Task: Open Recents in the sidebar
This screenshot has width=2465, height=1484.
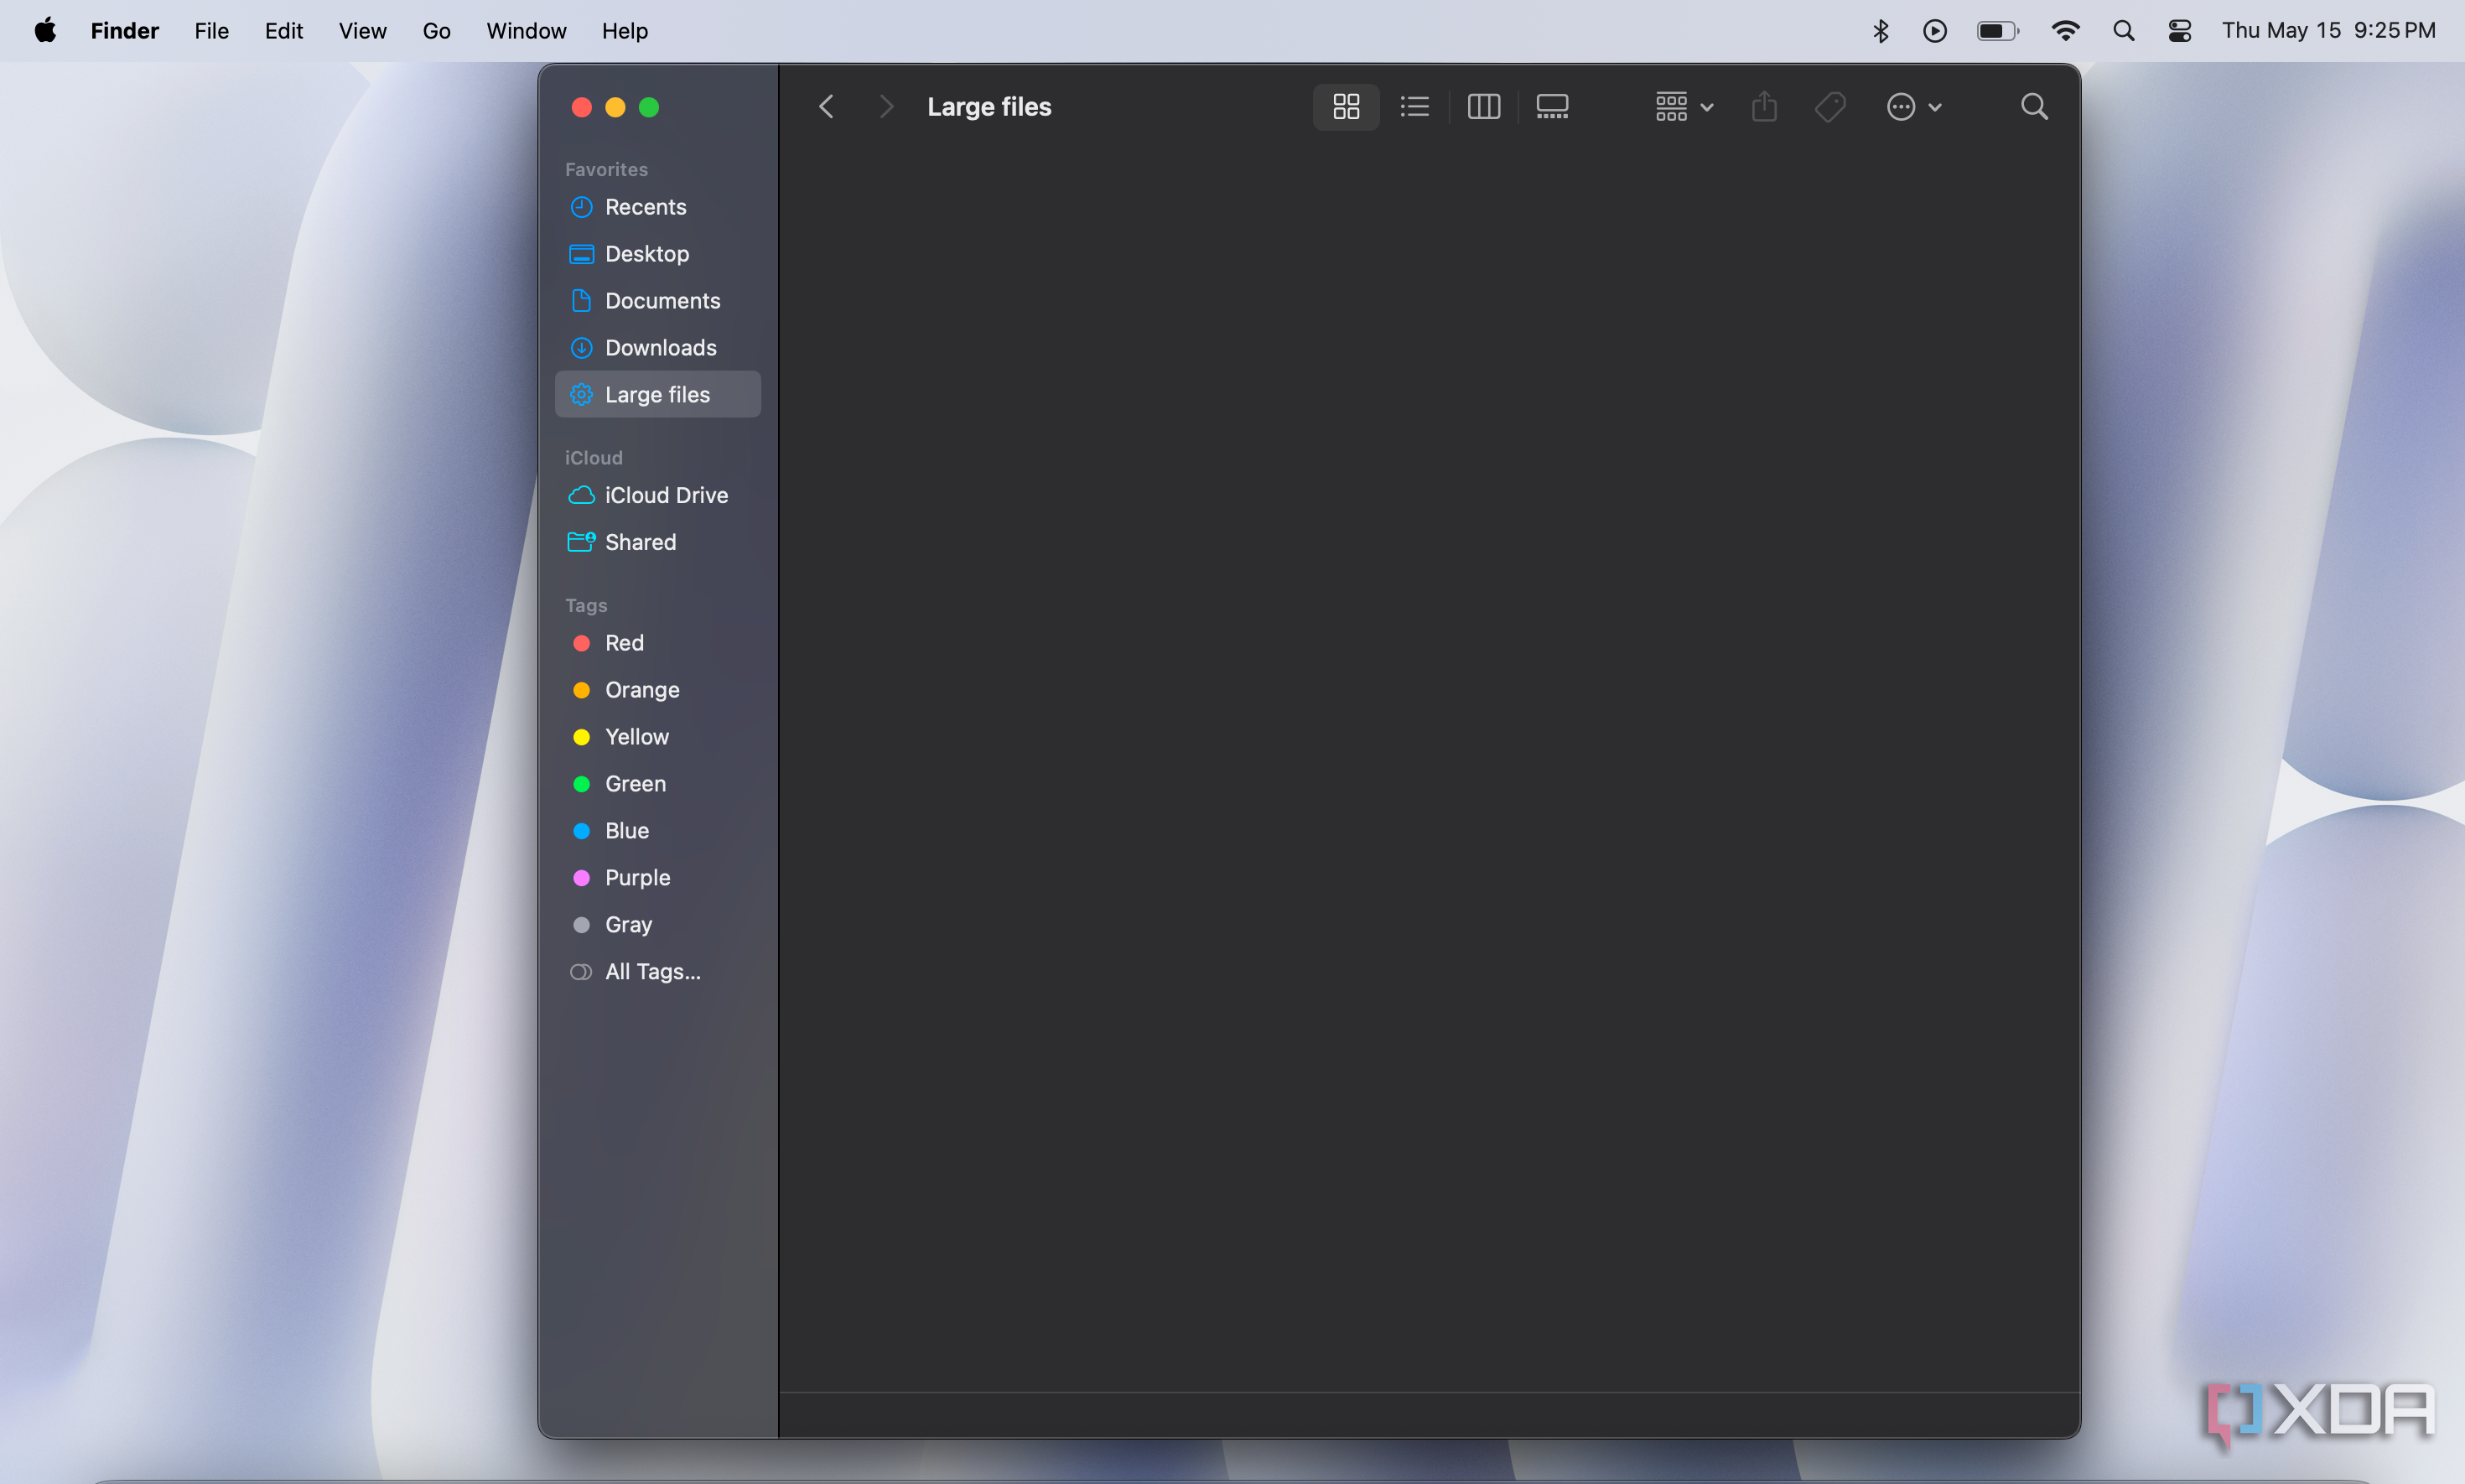Action: [658, 207]
